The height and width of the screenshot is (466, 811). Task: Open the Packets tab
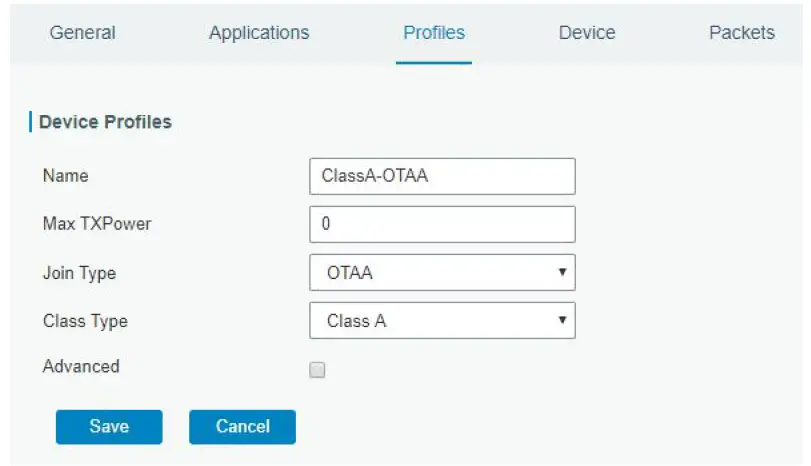click(x=741, y=33)
